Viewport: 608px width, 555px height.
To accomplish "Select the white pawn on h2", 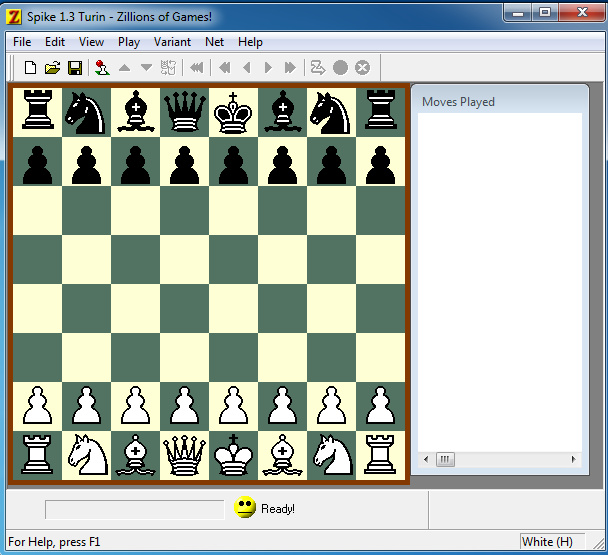I will coord(380,406).
